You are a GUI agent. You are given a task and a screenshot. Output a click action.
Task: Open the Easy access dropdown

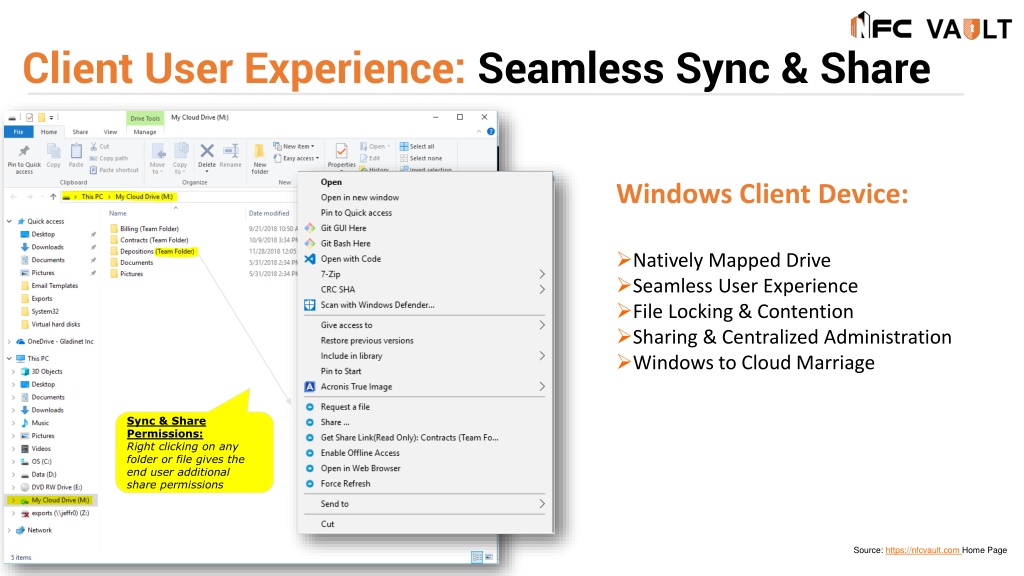coord(296,158)
